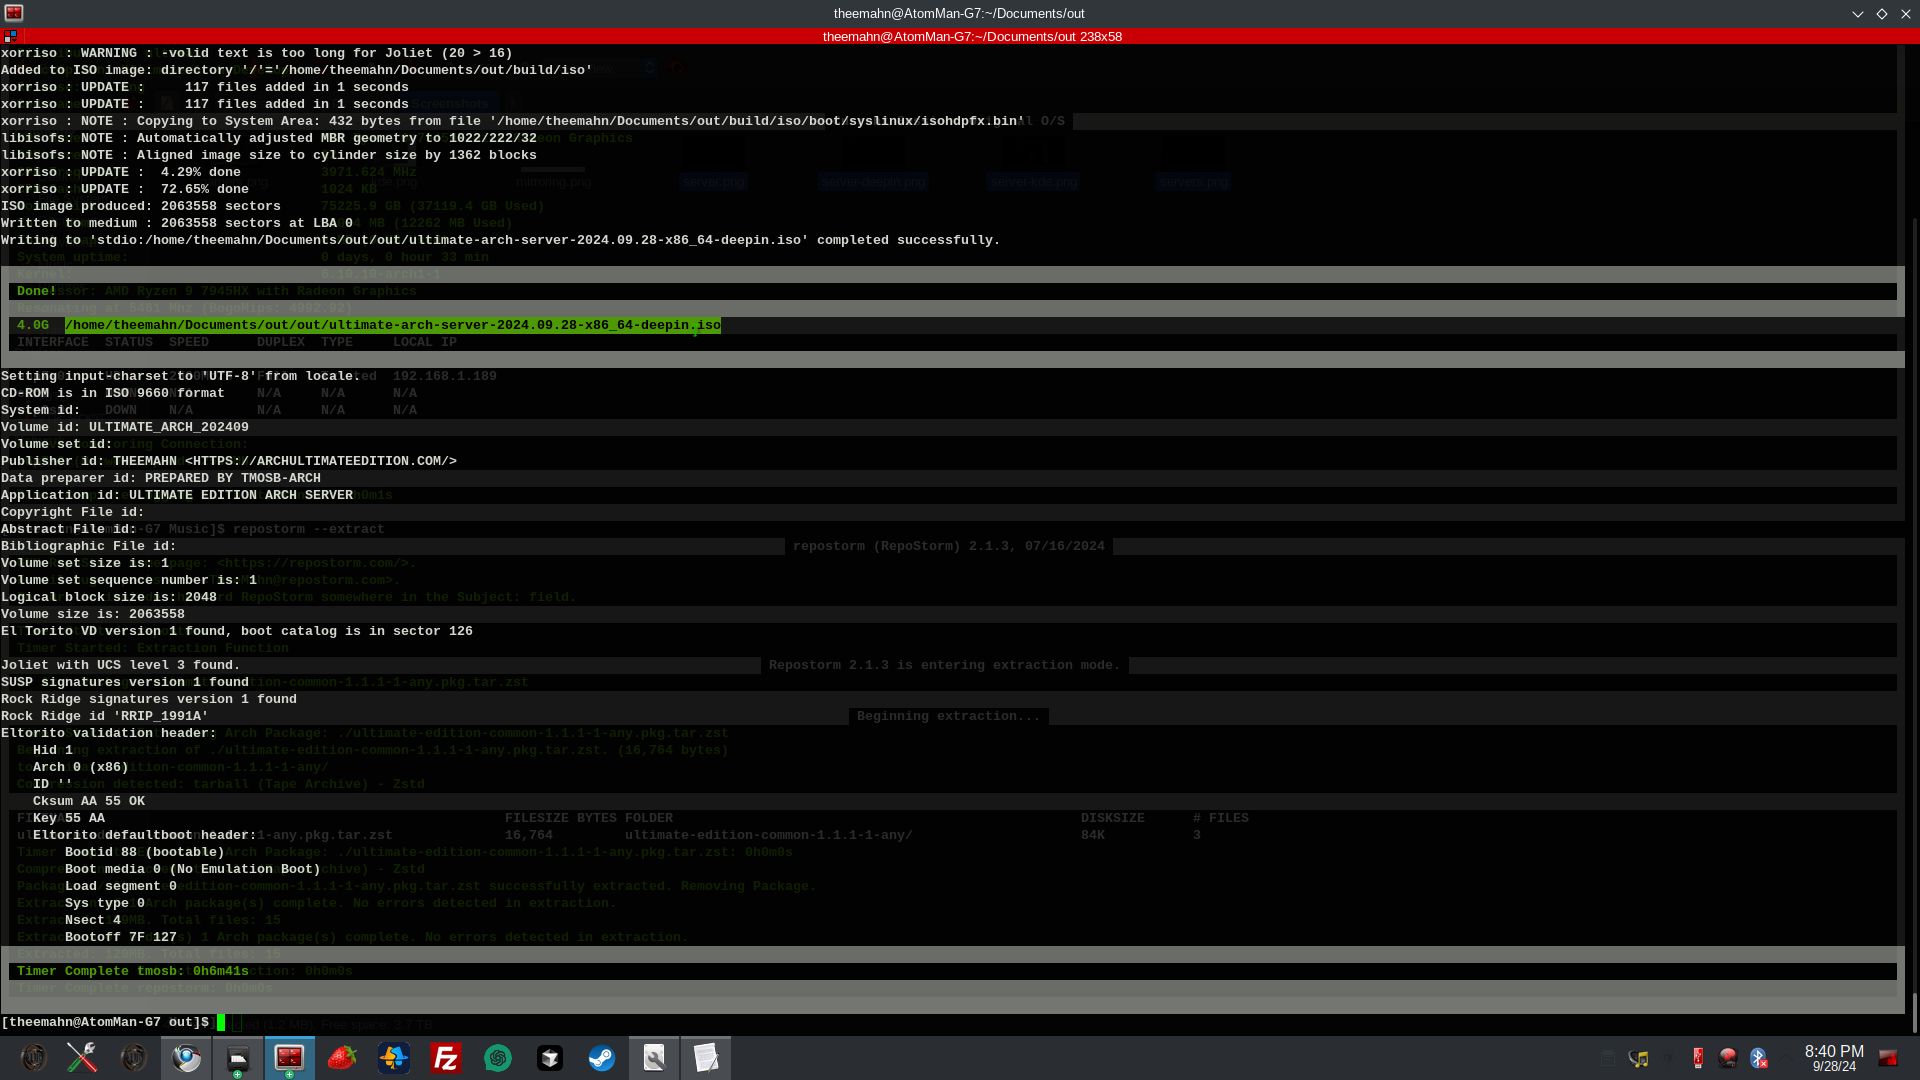Expand hidden system tray icons arrow
Viewport: 1920px width, 1080px height.
click(x=1786, y=1058)
